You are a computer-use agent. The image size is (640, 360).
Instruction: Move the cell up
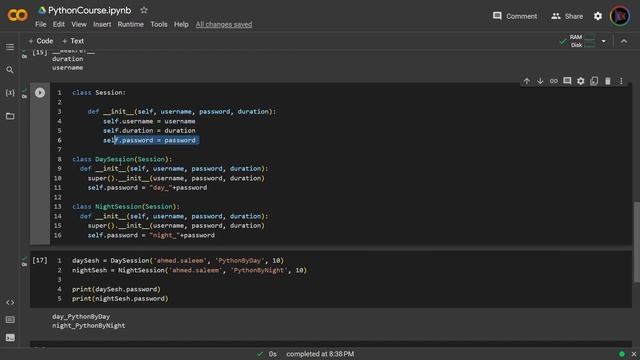pos(527,81)
